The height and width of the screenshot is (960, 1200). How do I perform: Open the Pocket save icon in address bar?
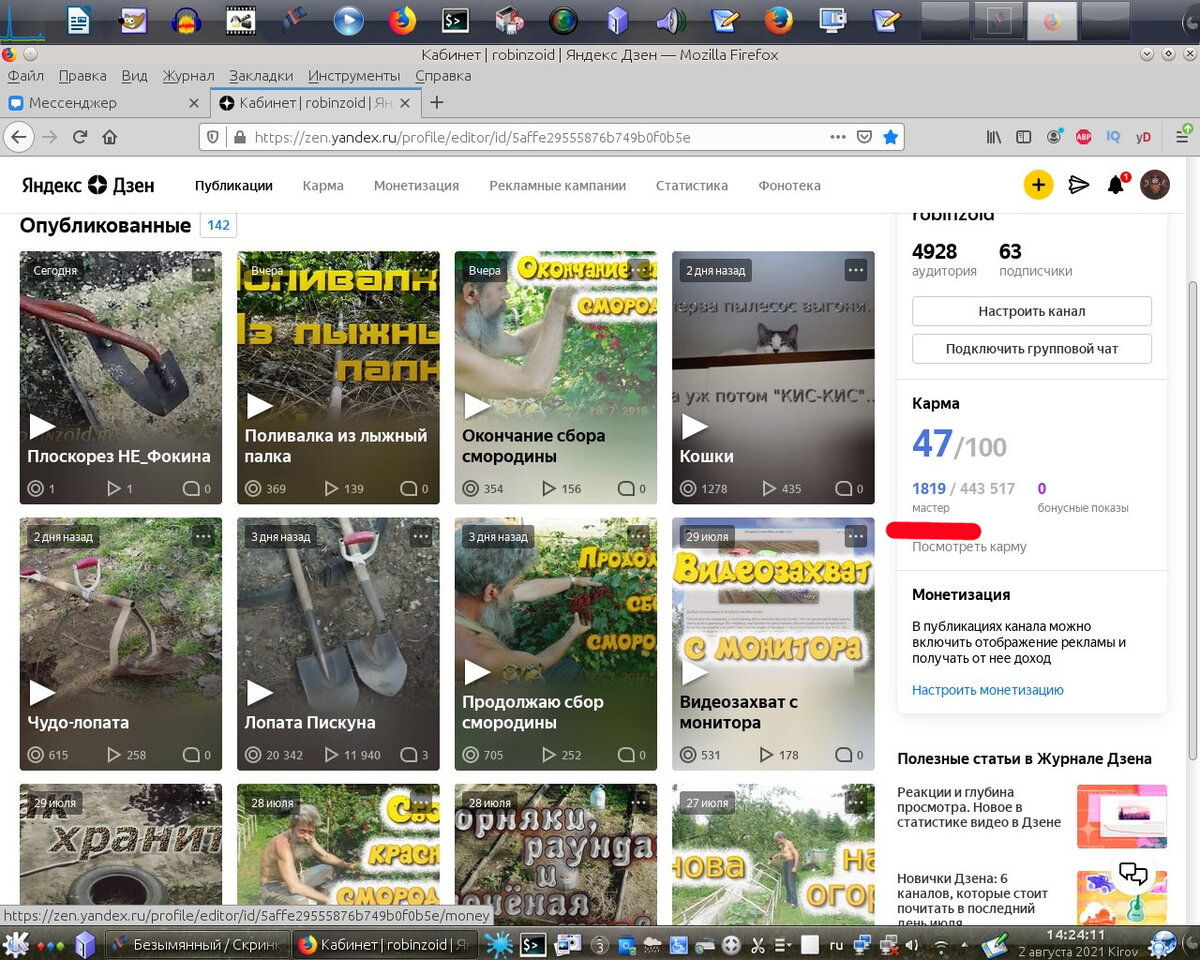(864, 137)
